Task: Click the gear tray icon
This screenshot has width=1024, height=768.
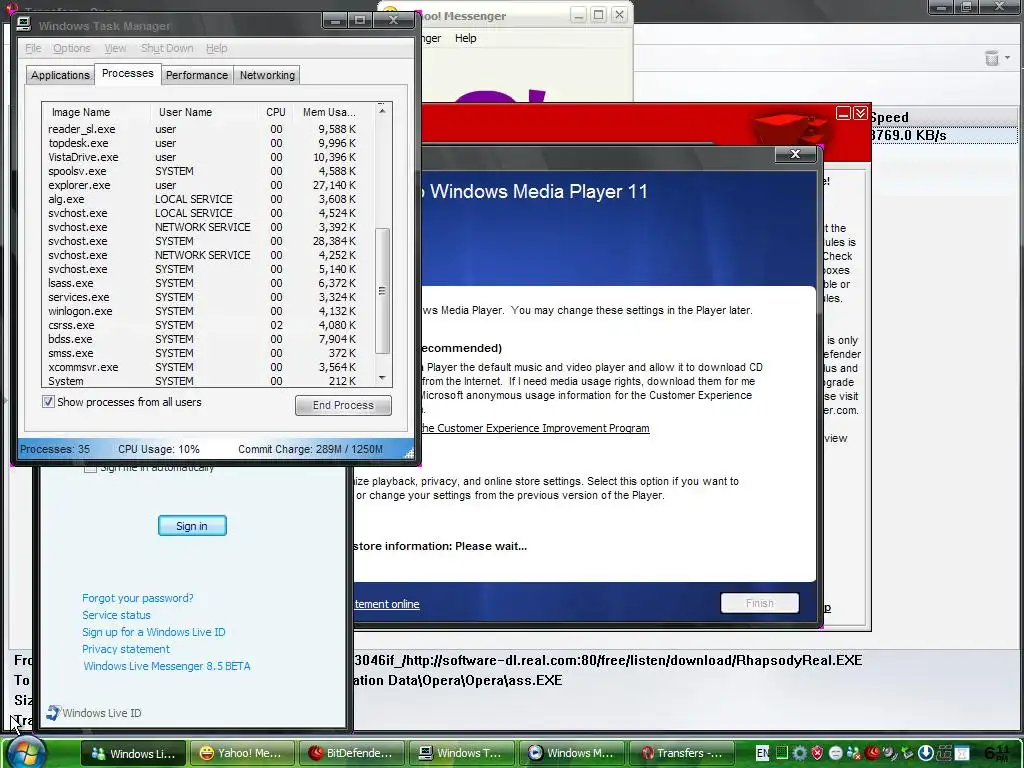Action: coord(800,753)
